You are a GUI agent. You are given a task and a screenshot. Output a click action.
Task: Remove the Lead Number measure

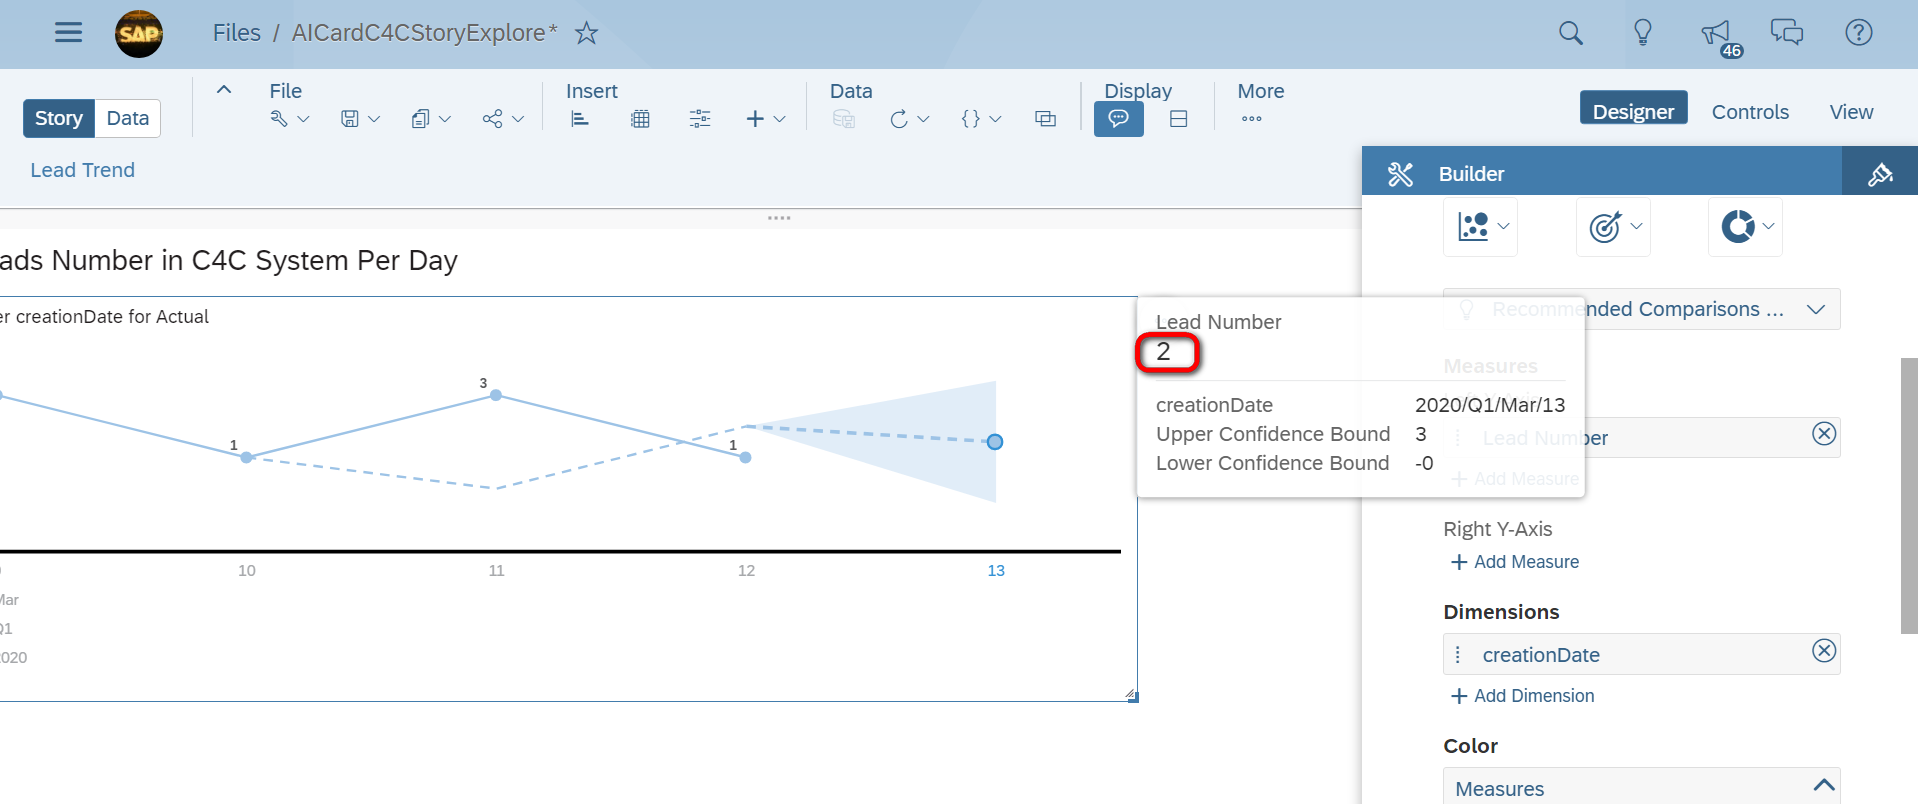click(x=1824, y=434)
